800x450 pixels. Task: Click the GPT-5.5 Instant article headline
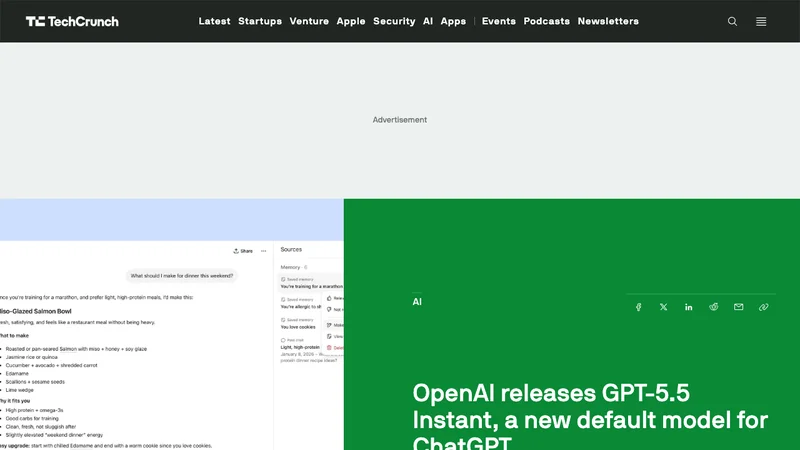pos(590,416)
